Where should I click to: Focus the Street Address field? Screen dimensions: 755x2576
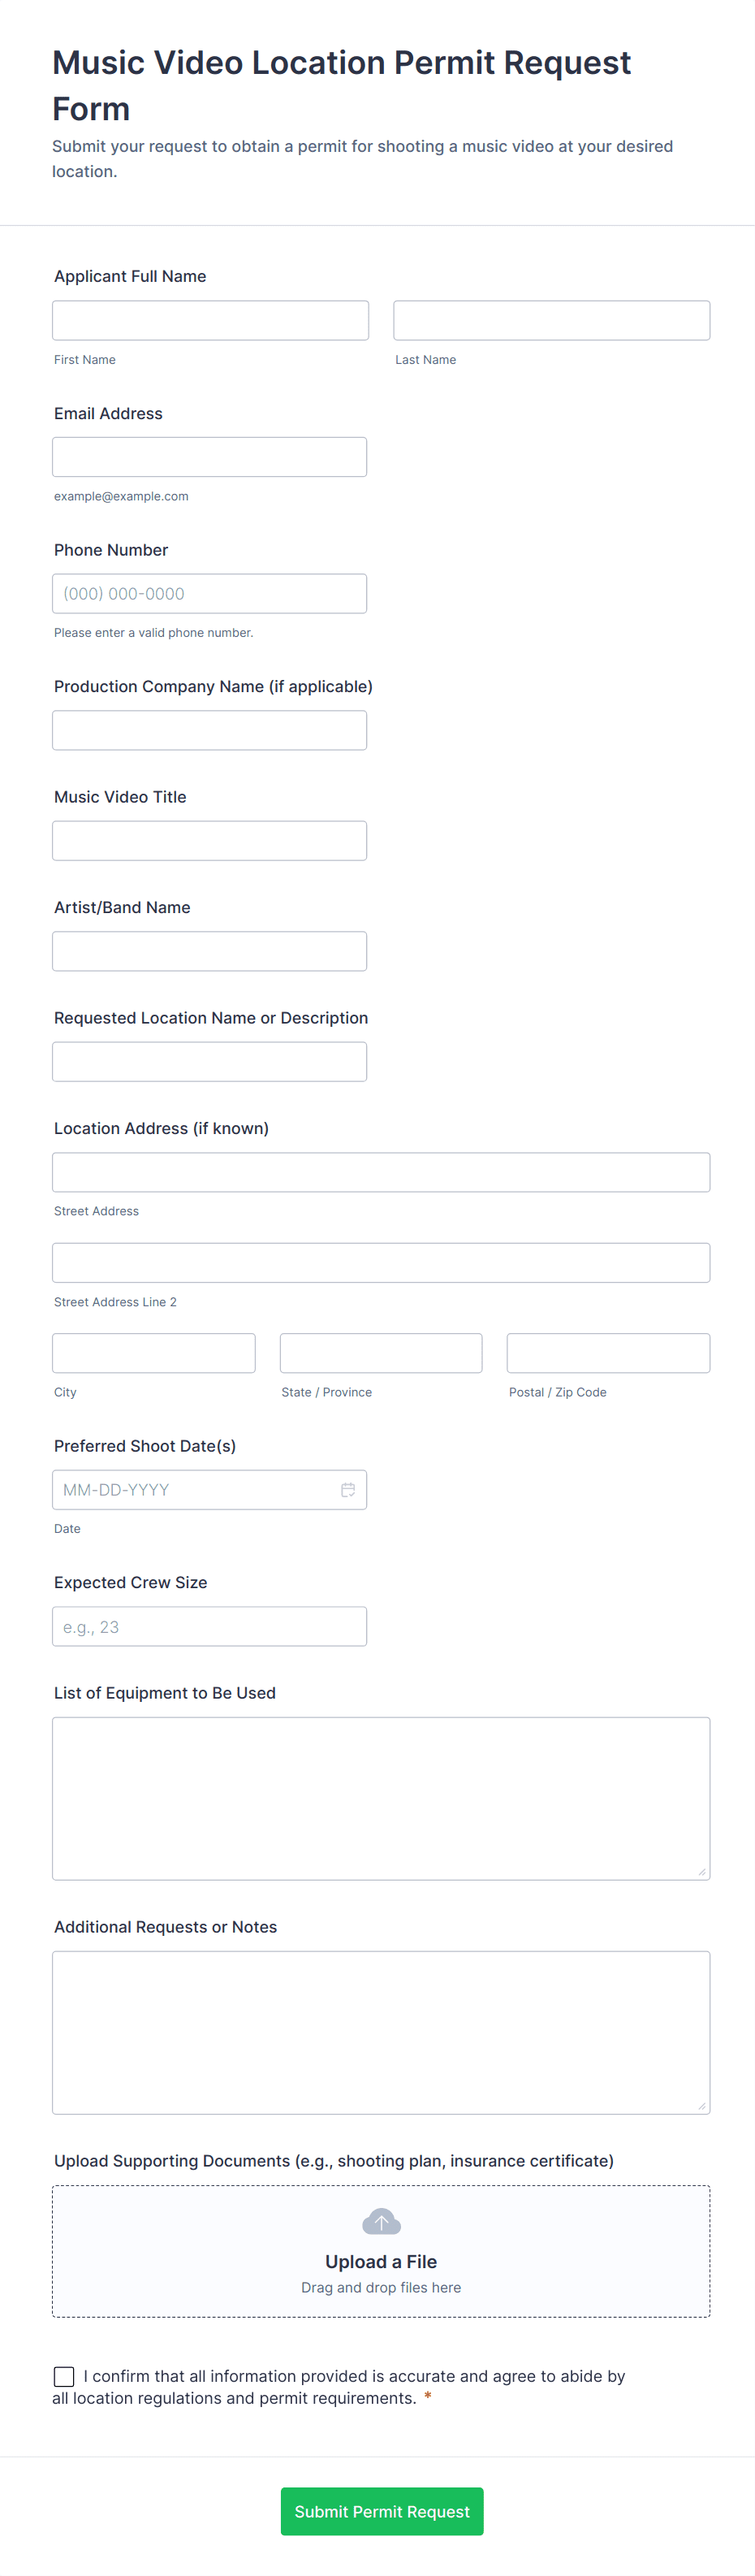[x=381, y=1172]
